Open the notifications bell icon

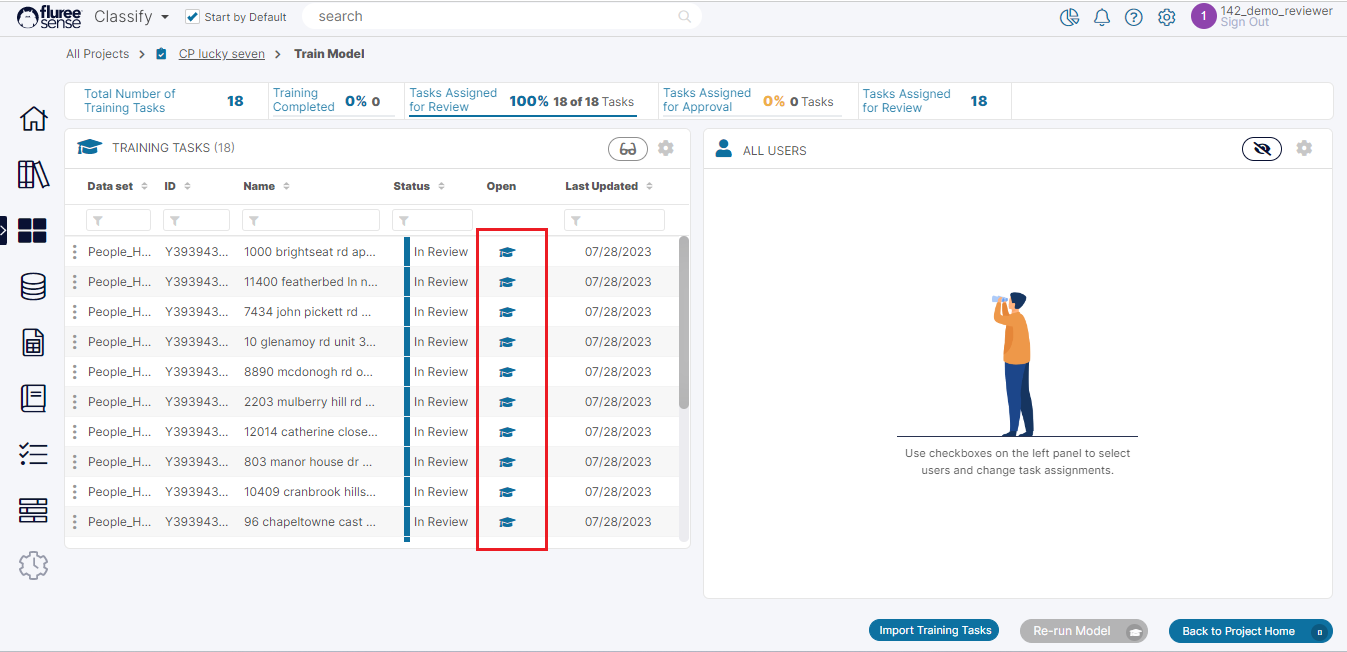(1102, 17)
